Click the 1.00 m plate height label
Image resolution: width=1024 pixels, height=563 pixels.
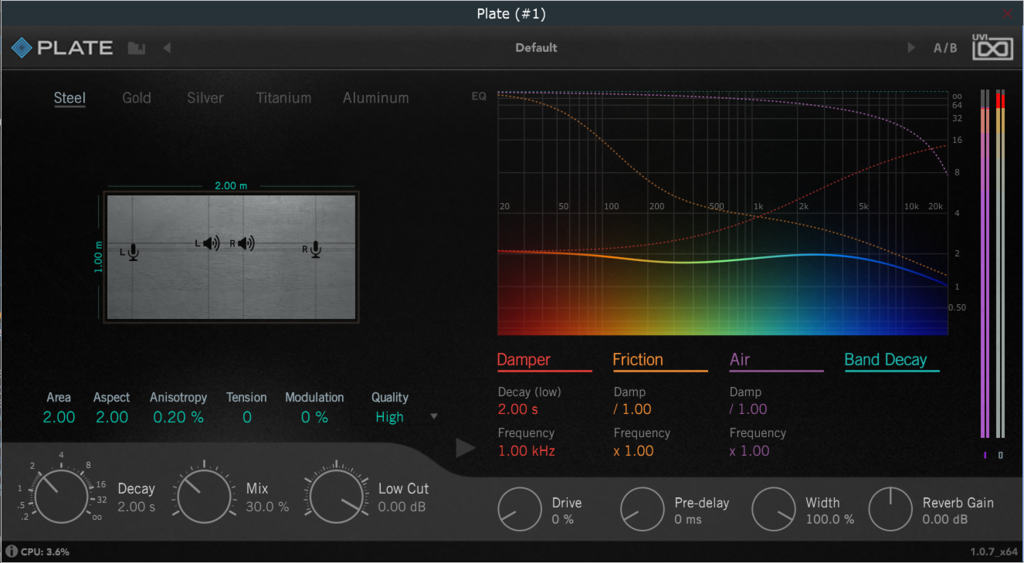point(99,256)
